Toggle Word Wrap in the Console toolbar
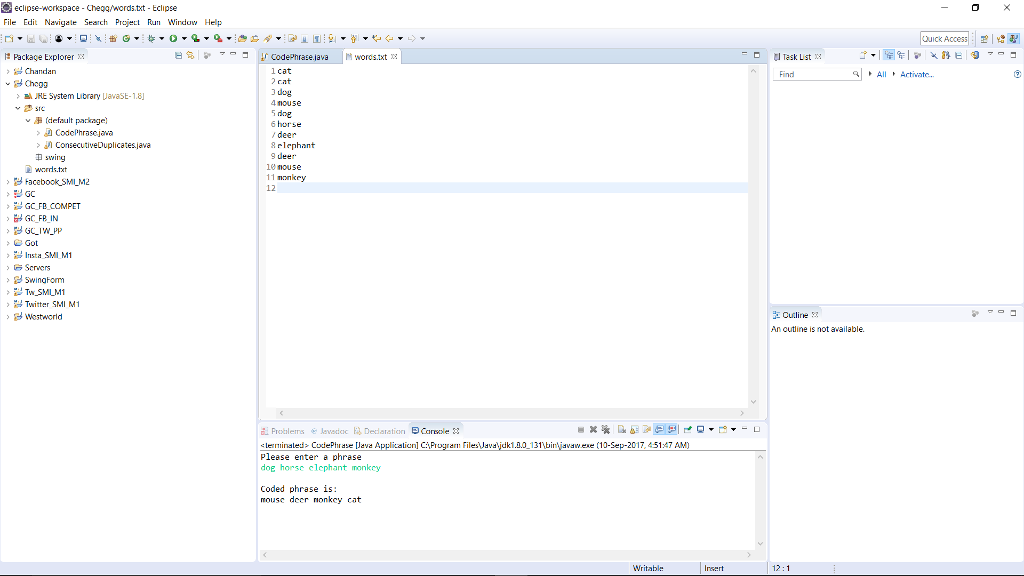 [647, 430]
